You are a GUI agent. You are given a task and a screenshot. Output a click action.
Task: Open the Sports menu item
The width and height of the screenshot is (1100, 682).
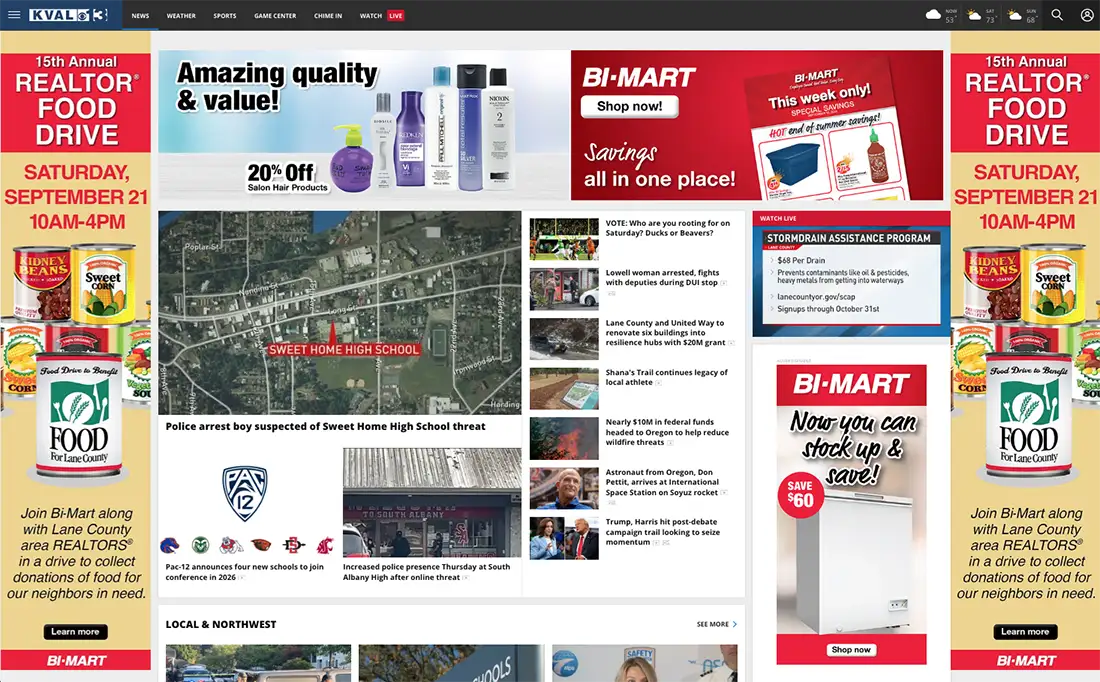coord(224,15)
